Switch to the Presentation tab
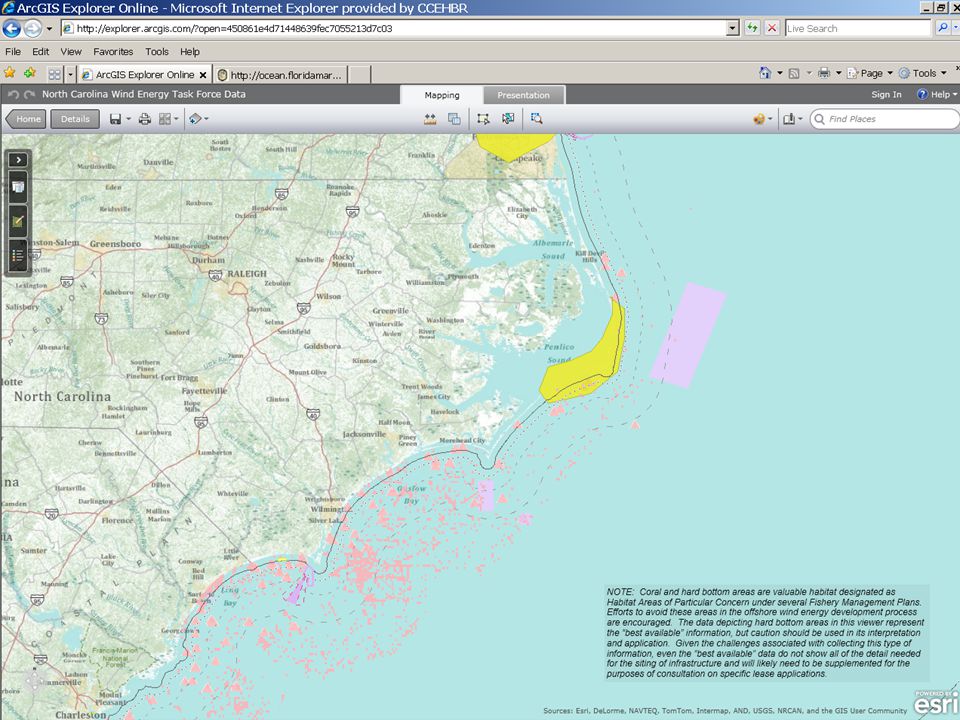 click(523, 95)
